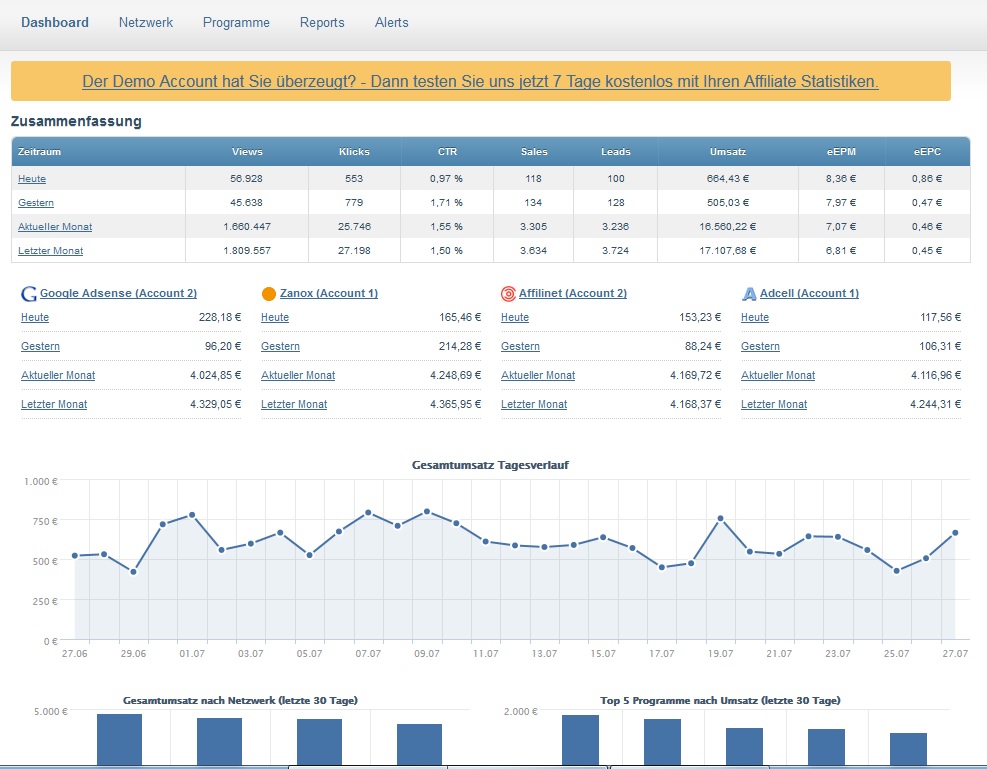Select the 19.07 data point on revenue chart

[x=720, y=519]
